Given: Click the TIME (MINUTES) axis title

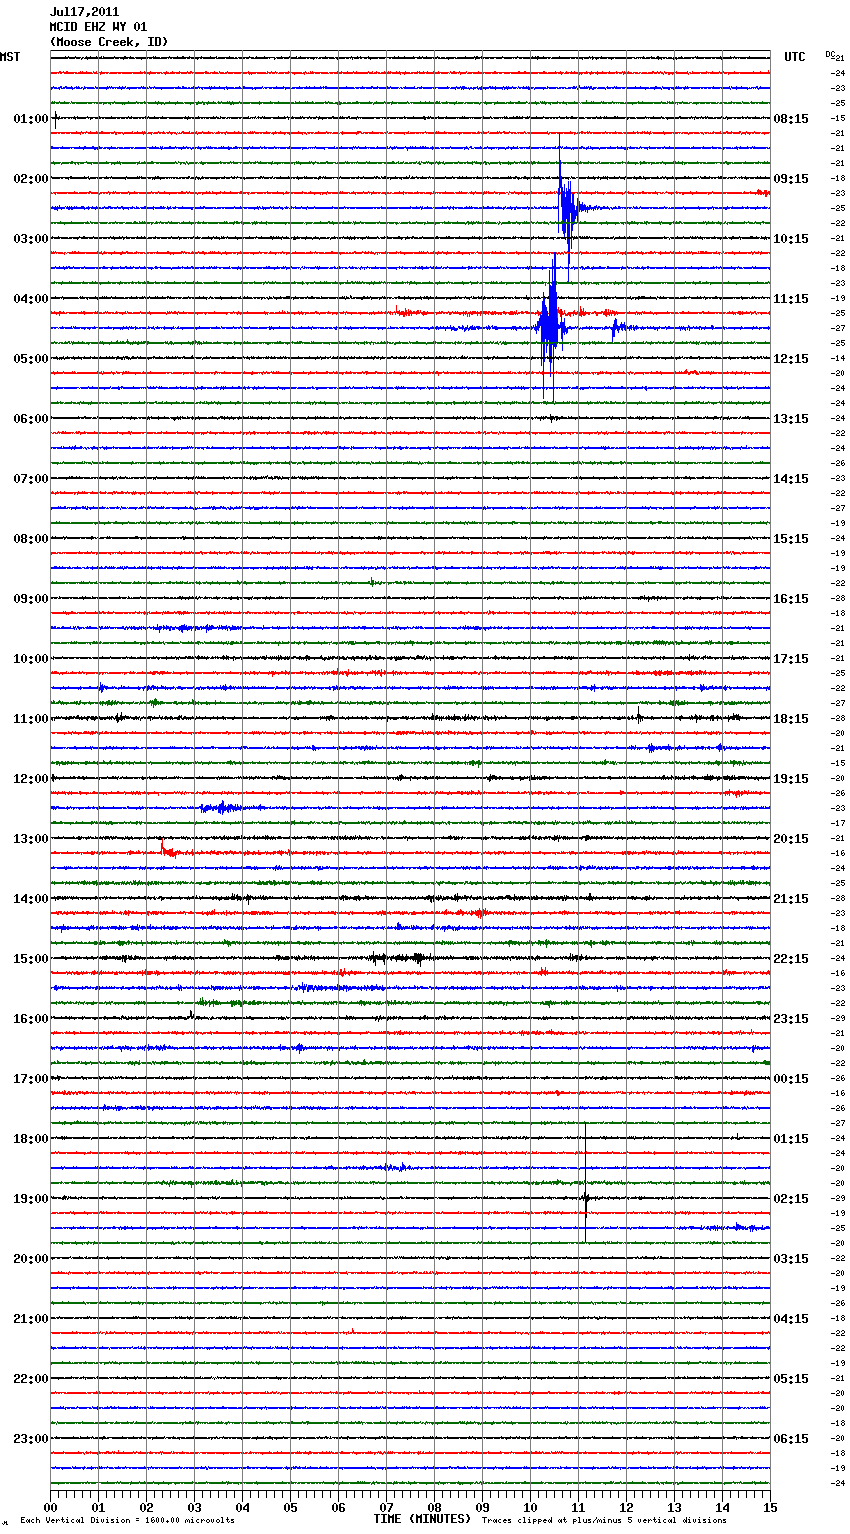Looking at the screenshot, I should tap(422, 1519).
